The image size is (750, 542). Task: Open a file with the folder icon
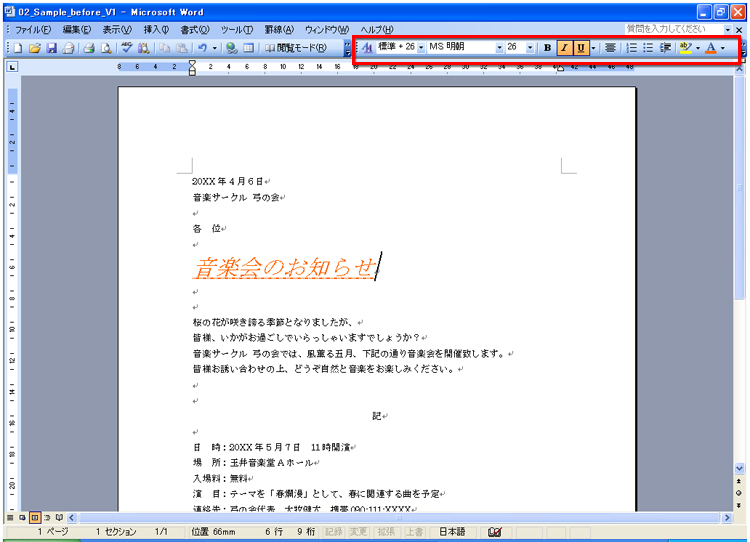coord(34,48)
